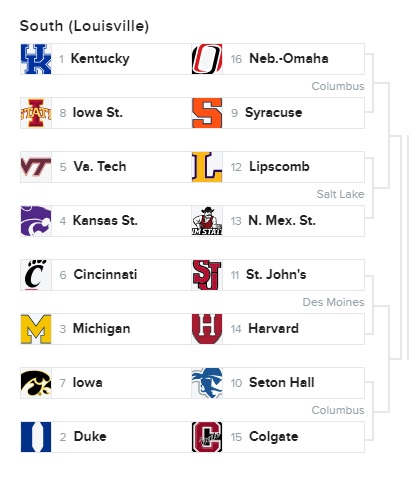
Task: Select the Cincinnati bearcat C logo
Action: tap(36, 275)
